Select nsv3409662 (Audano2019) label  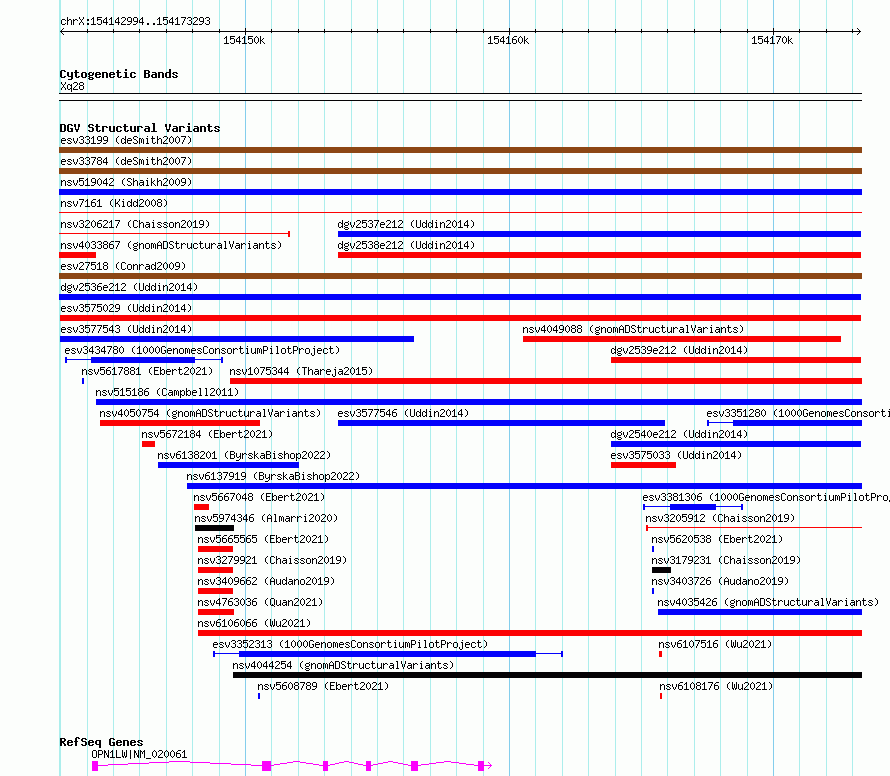tap(266, 581)
